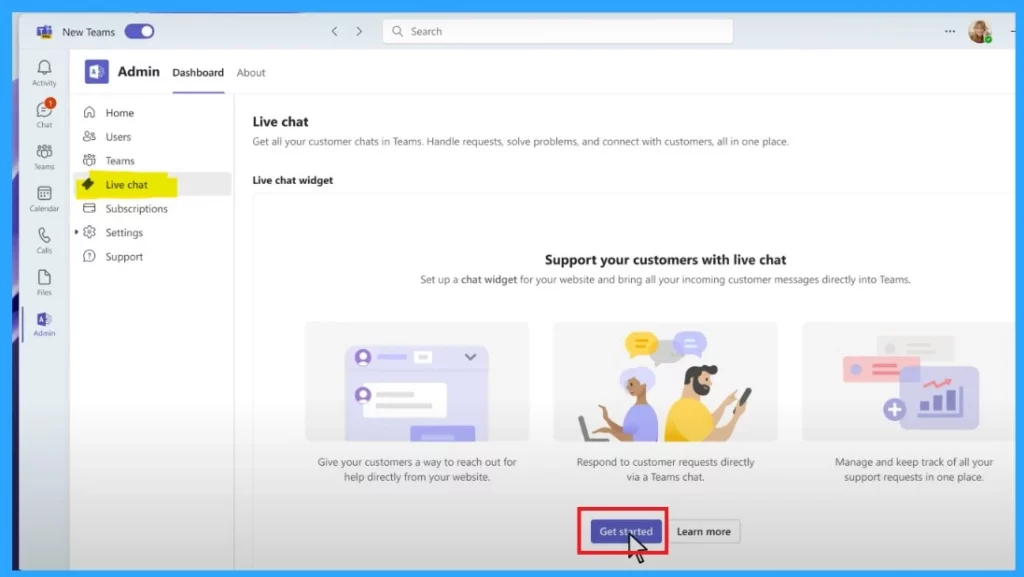This screenshot has width=1024, height=577.
Task: Switch to the About tab
Action: [x=251, y=72]
